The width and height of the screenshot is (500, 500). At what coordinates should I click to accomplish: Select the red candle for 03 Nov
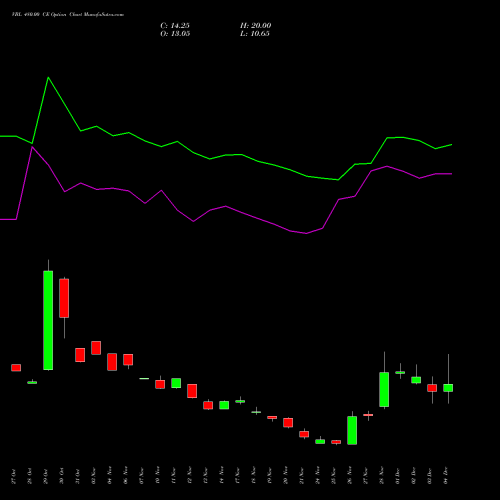pyautogui.click(x=96, y=348)
